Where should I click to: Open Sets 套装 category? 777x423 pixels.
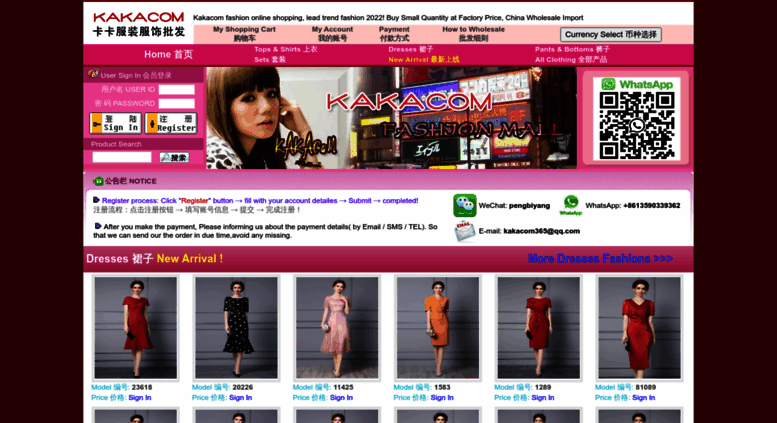270,59
